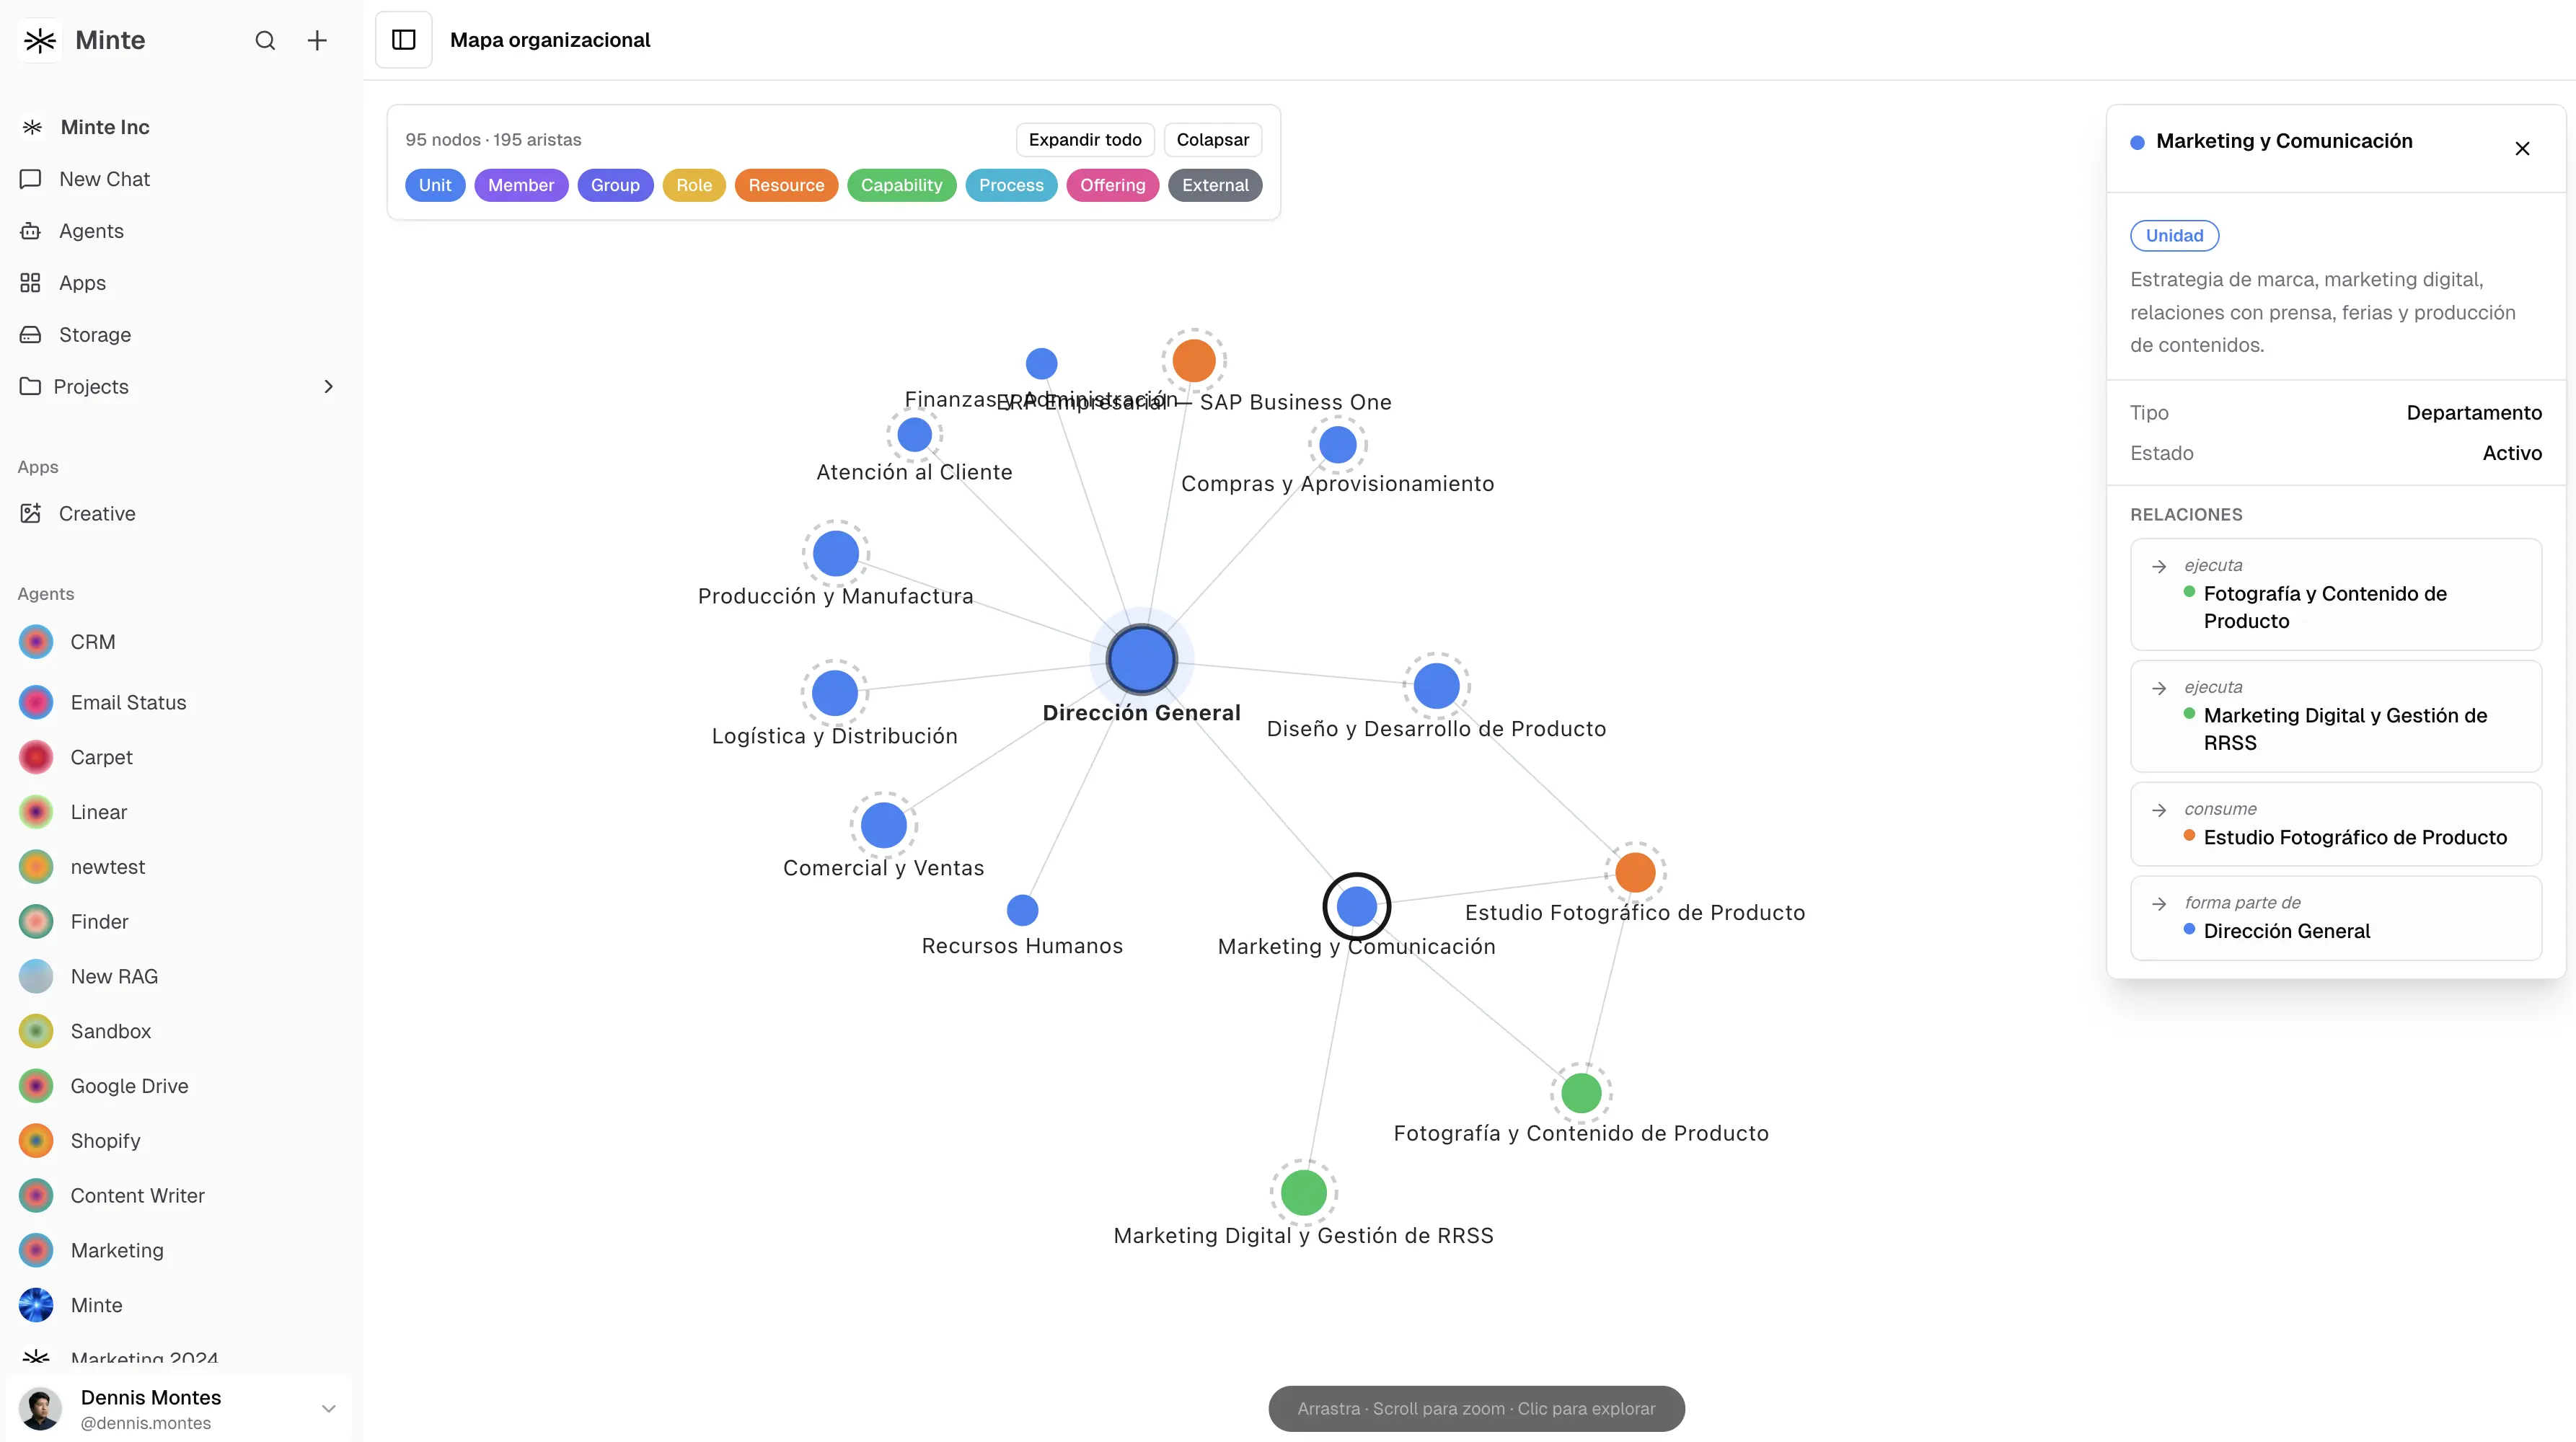The width and height of the screenshot is (2576, 1442).
Task: Start a New Chat
Action: (104, 179)
